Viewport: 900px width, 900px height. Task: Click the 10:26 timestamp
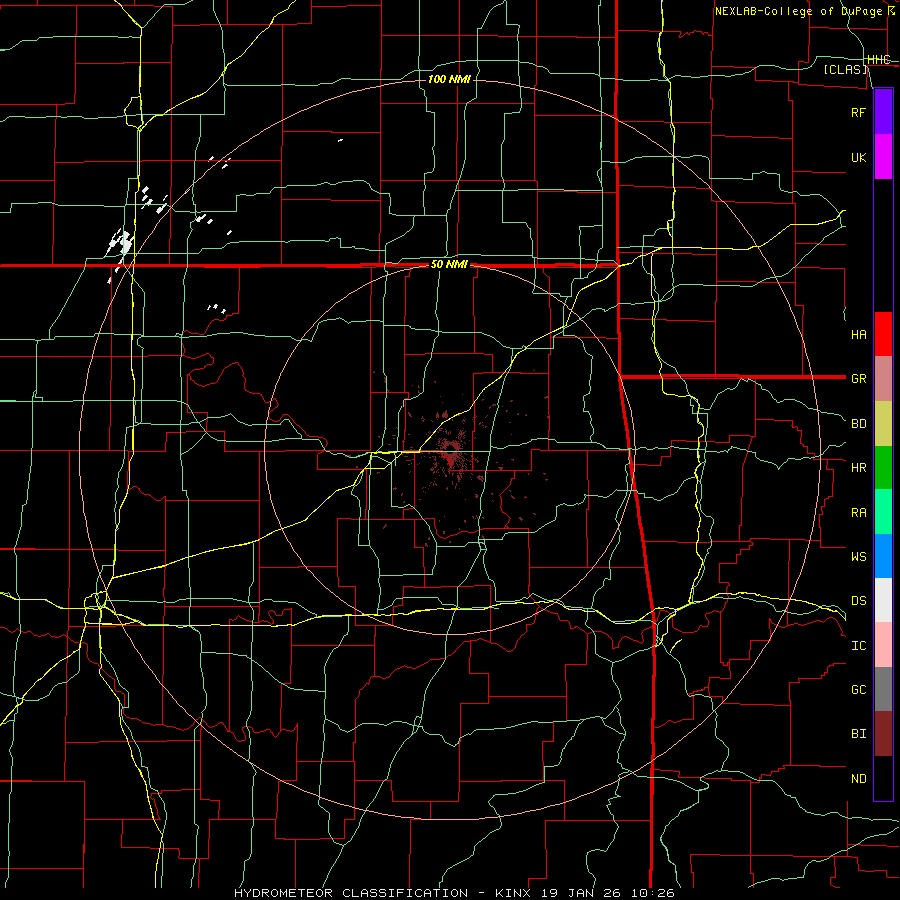click(x=653, y=893)
